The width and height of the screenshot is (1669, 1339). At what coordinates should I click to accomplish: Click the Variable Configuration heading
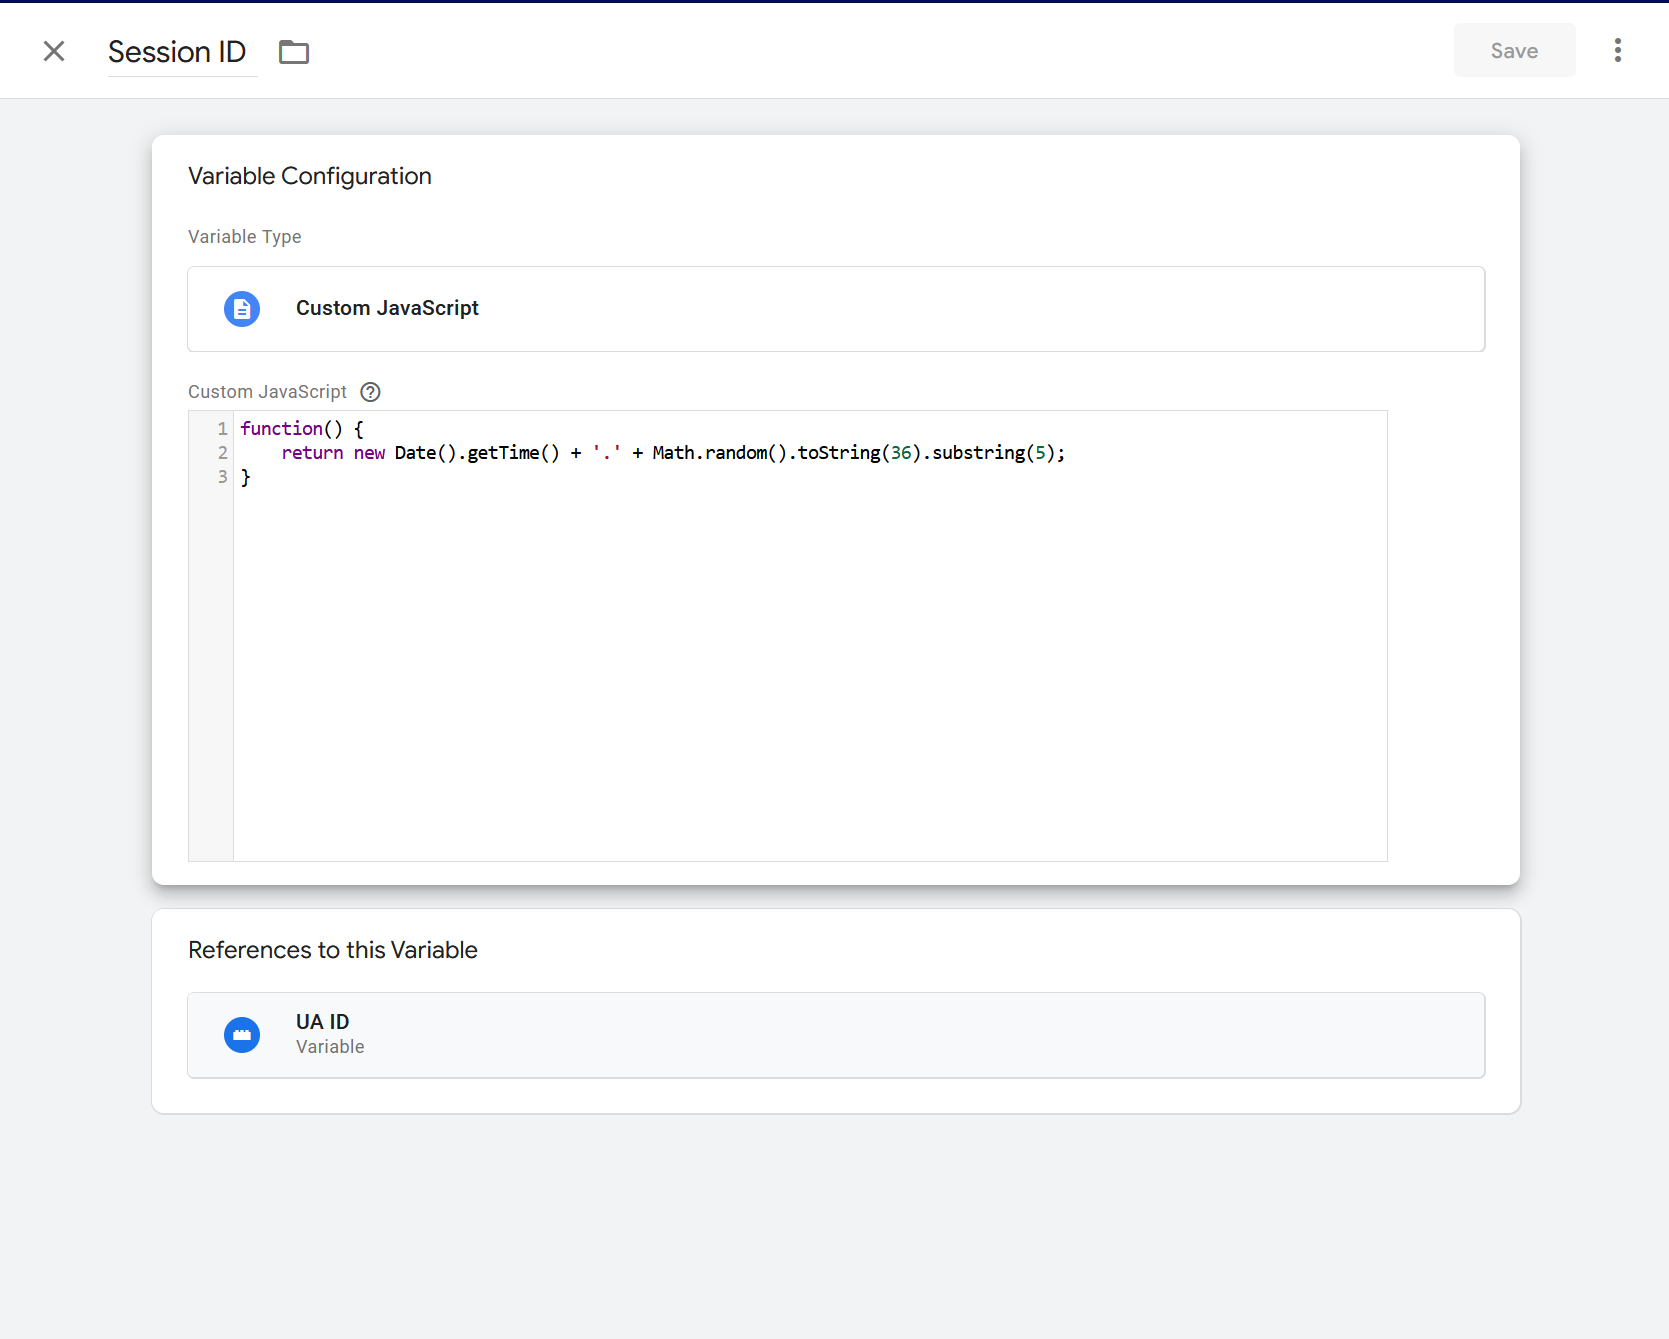click(x=310, y=176)
